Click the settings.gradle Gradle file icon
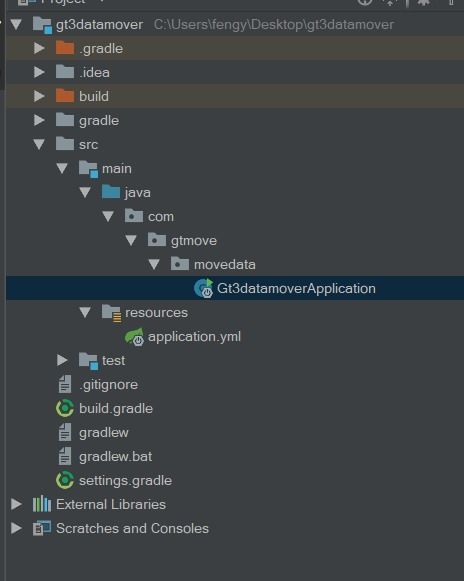The width and height of the screenshot is (464, 581). pyautogui.click(x=65, y=480)
